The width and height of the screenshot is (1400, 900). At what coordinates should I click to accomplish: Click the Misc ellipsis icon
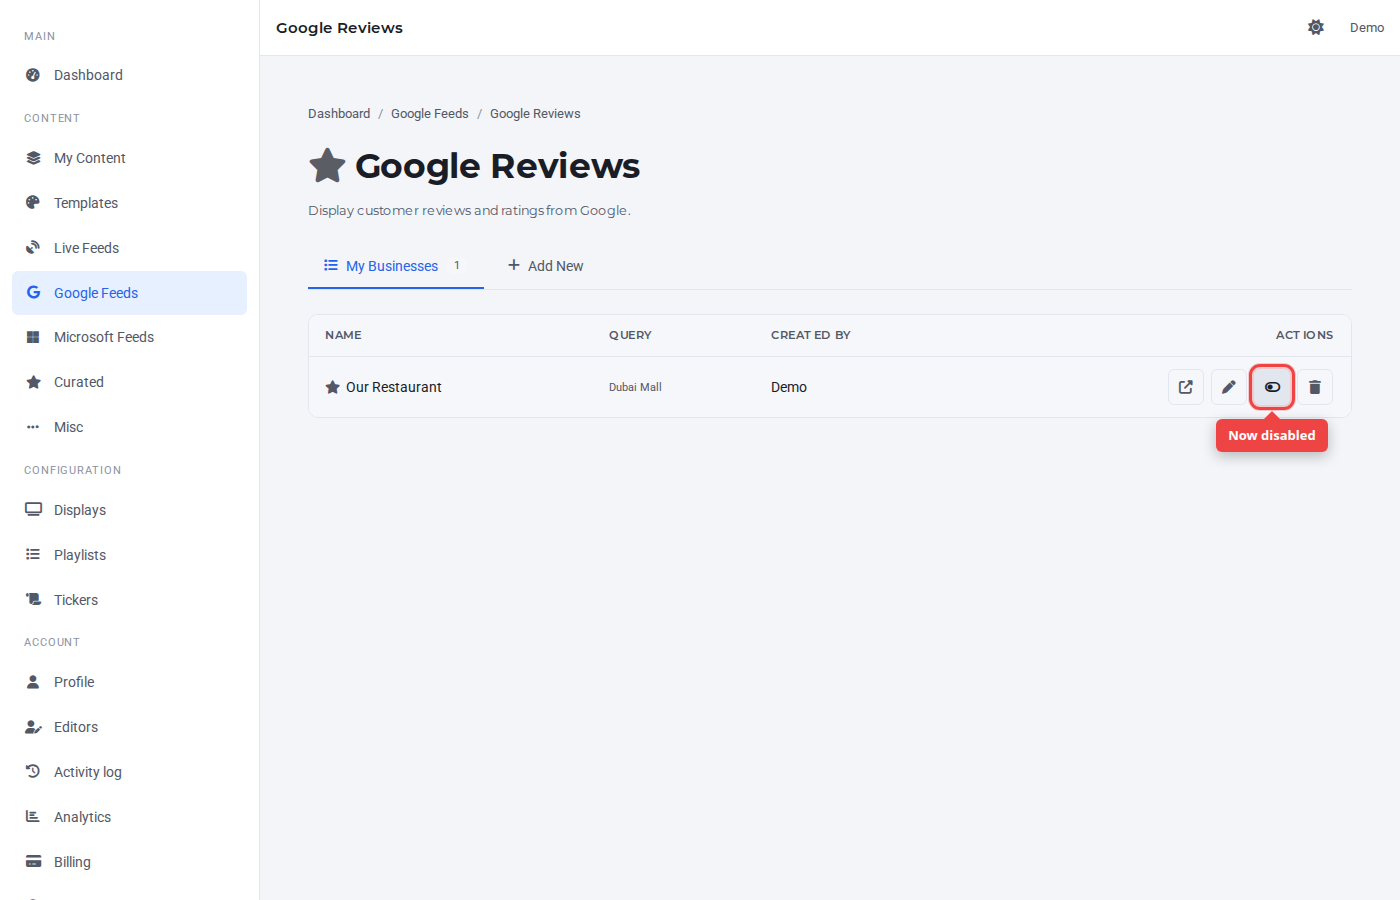coord(33,427)
